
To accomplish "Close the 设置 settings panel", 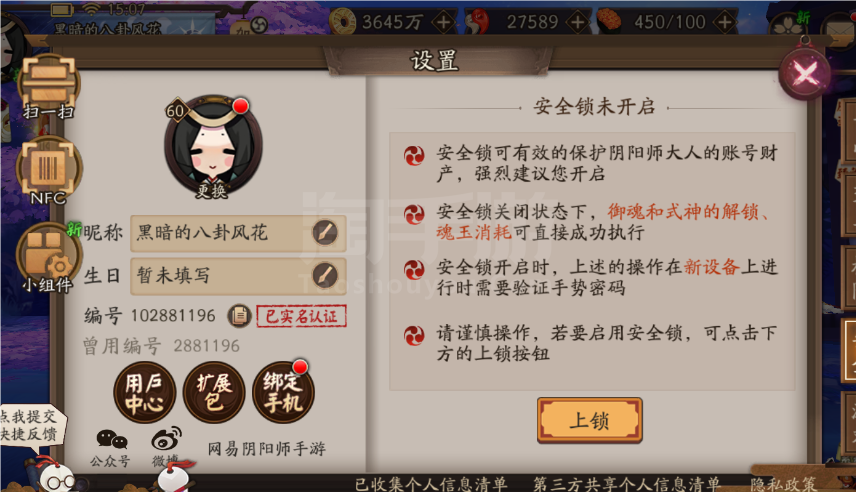I will pyautogui.click(x=805, y=73).
